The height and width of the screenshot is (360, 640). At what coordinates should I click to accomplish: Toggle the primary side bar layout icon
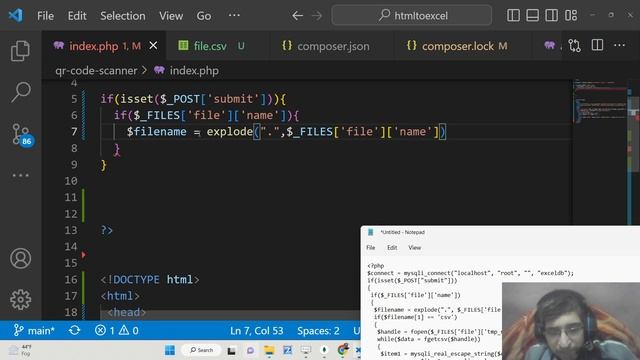coord(513,16)
